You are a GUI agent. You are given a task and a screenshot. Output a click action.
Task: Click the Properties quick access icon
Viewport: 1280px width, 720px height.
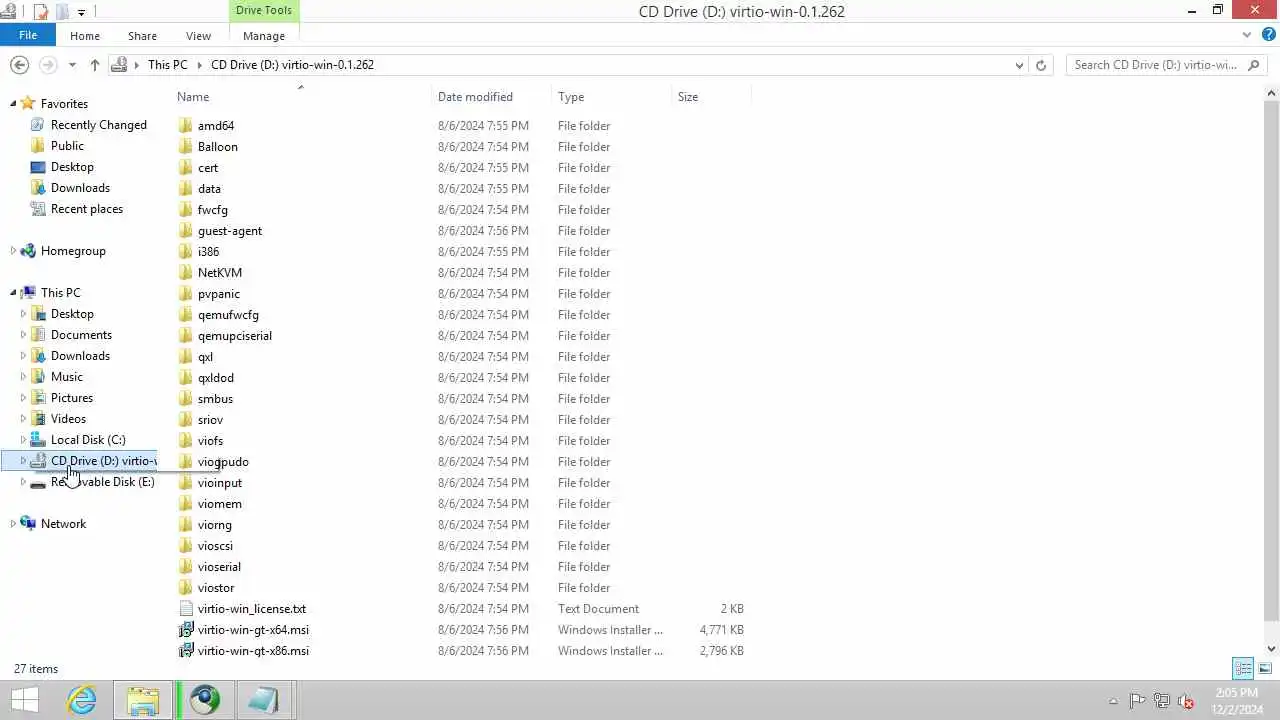(41, 12)
